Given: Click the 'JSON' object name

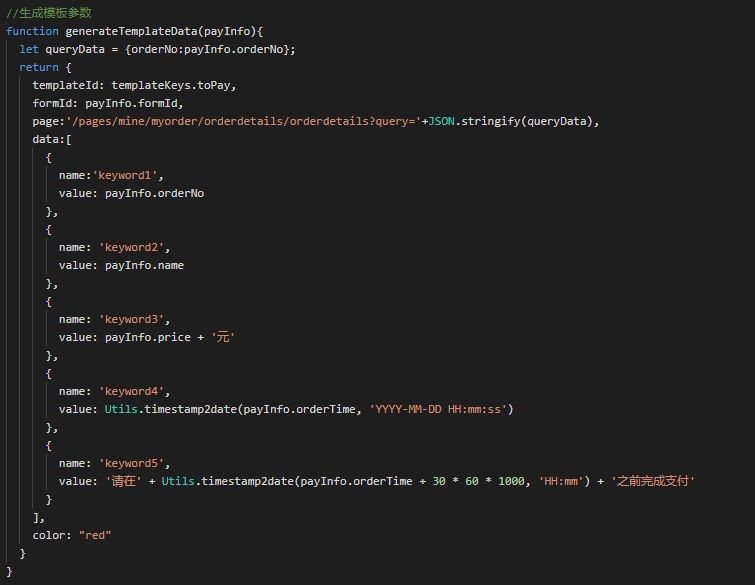Looking at the screenshot, I should tap(442, 121).
